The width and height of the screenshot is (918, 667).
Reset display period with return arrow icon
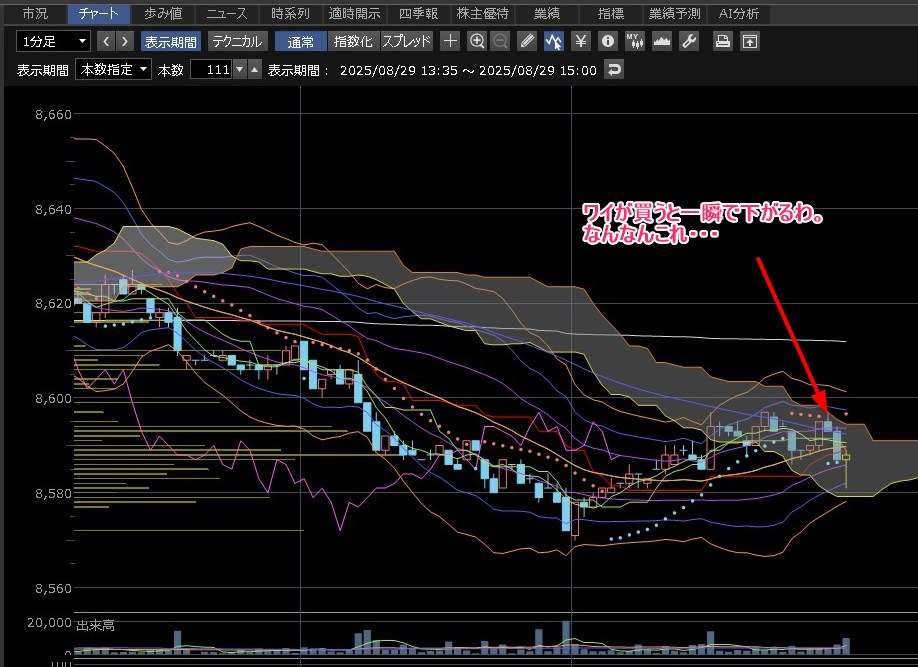[x=614, y=70]
